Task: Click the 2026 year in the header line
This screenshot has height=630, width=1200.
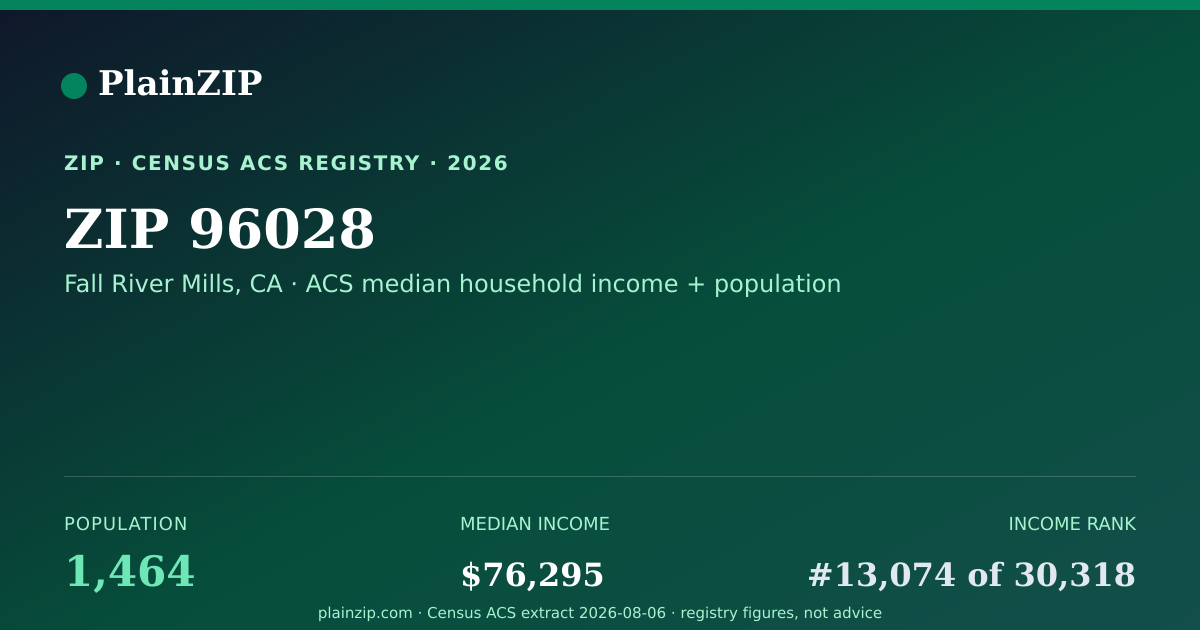Action: (478, 163)
